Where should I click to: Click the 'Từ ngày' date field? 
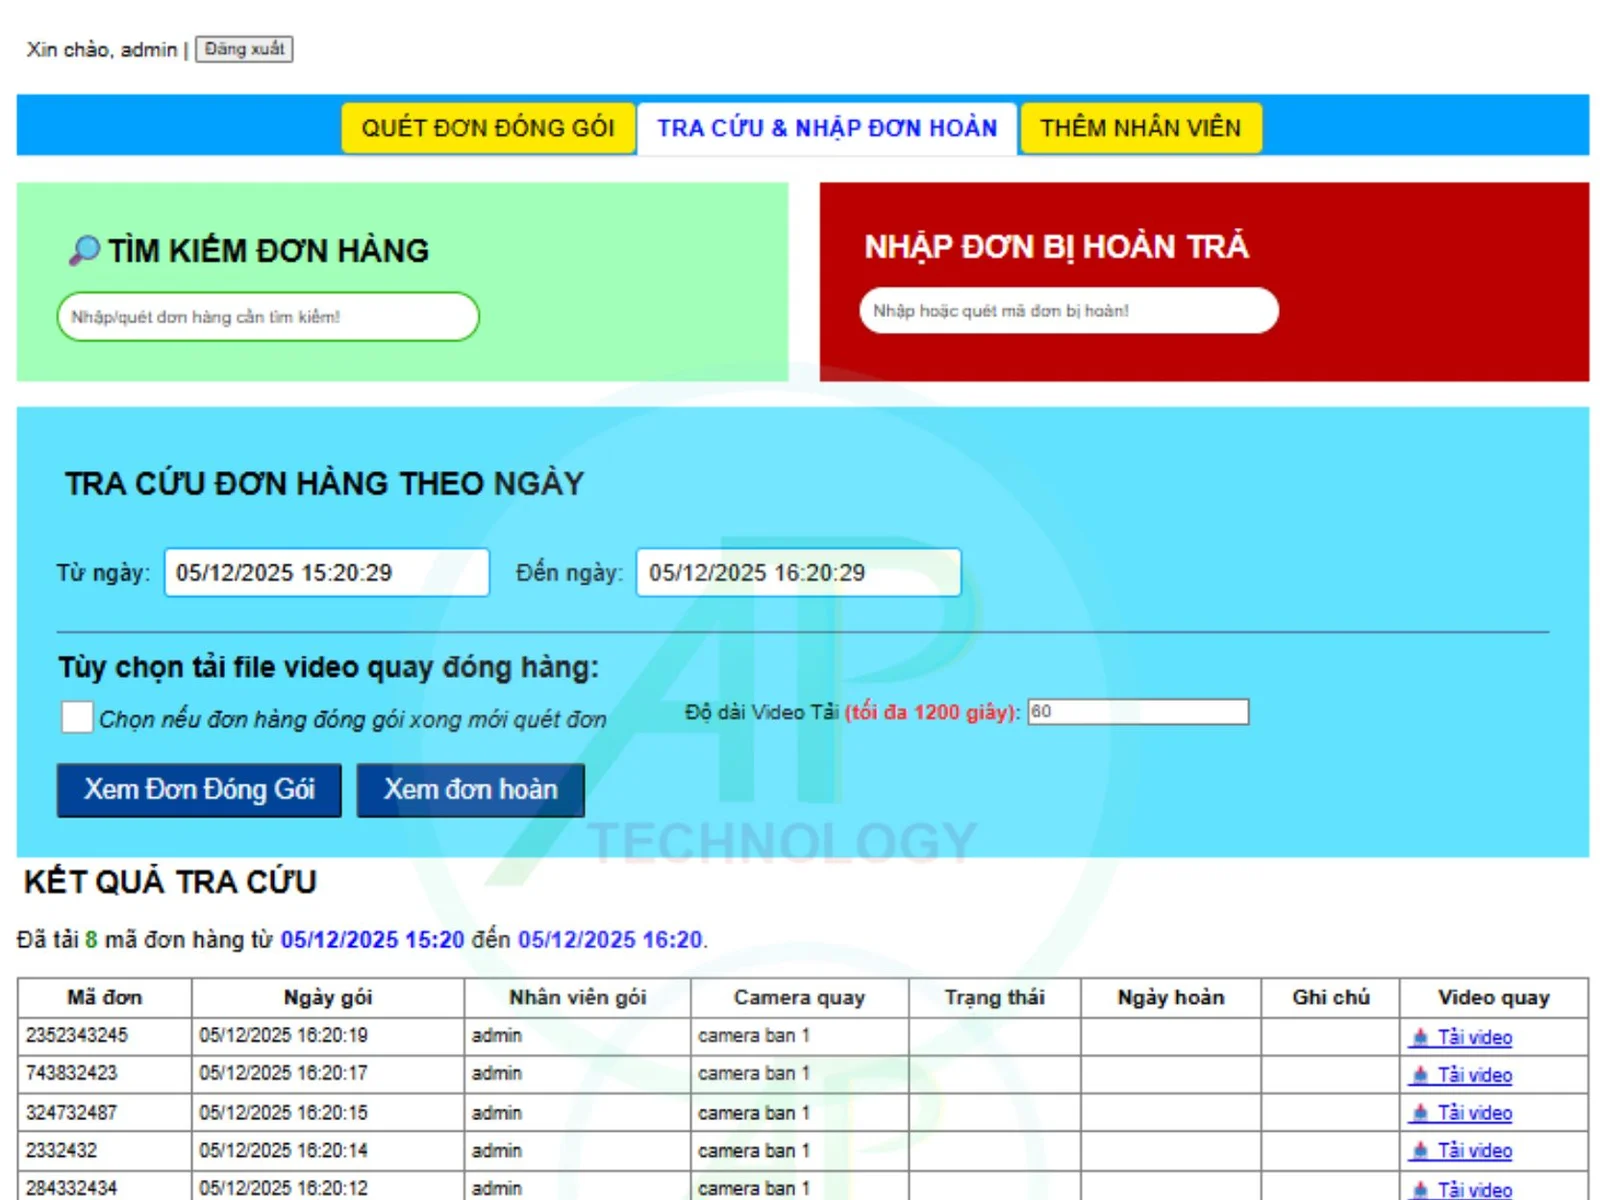pyautogui.click(x=326, y=572)
